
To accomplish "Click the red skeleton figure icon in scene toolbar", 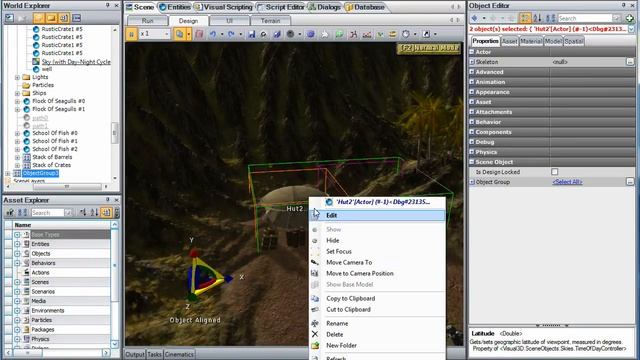I will (353, 34).
